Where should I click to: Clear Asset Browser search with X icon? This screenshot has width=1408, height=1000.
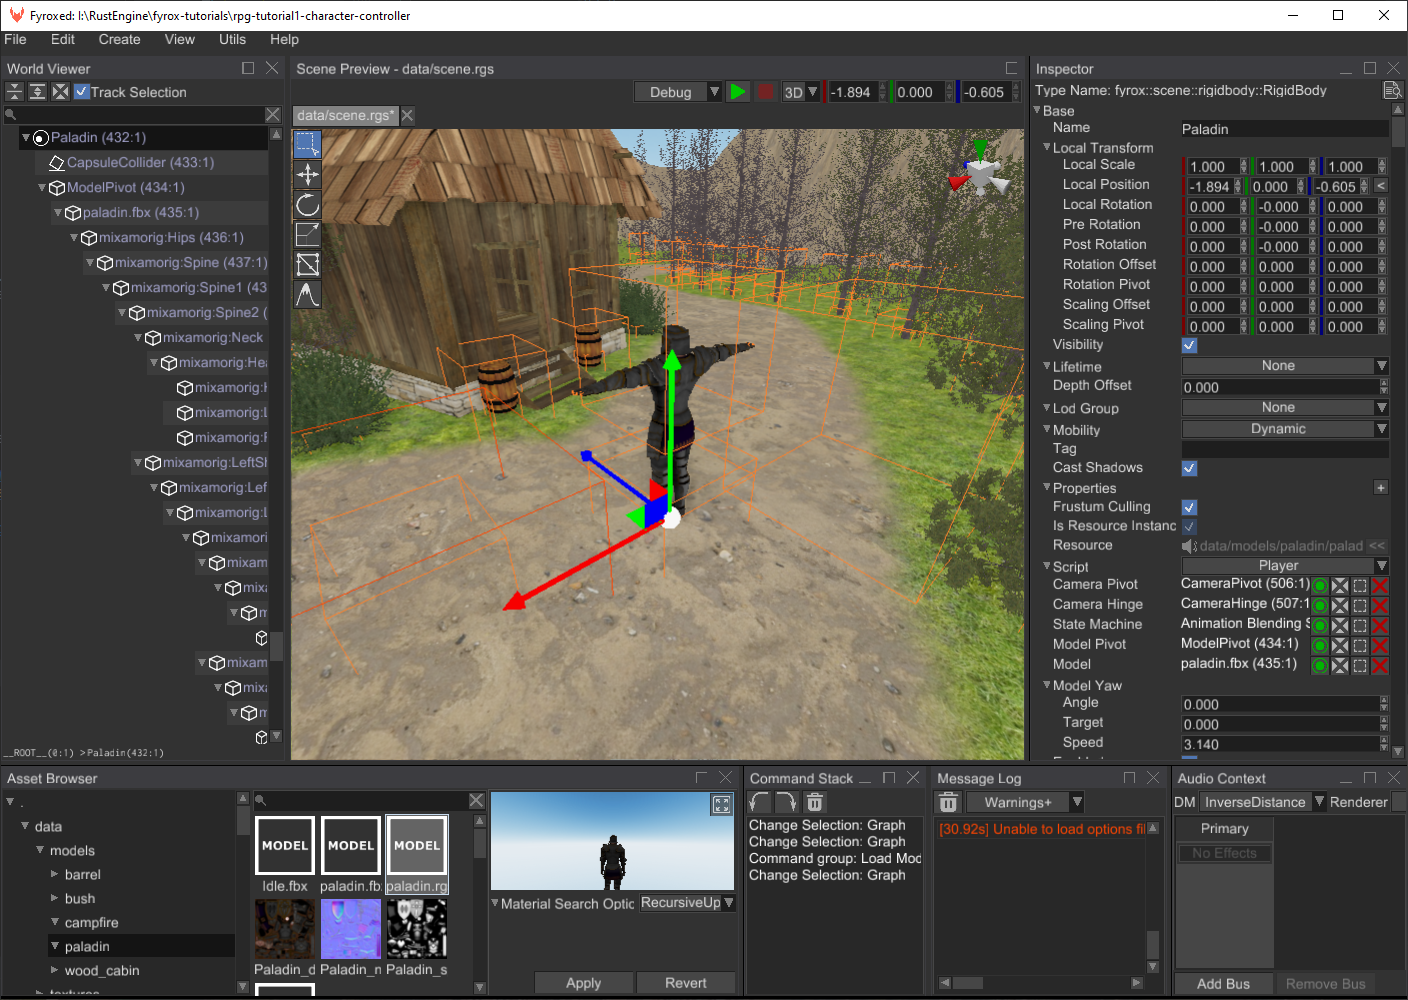click(476, 801)
